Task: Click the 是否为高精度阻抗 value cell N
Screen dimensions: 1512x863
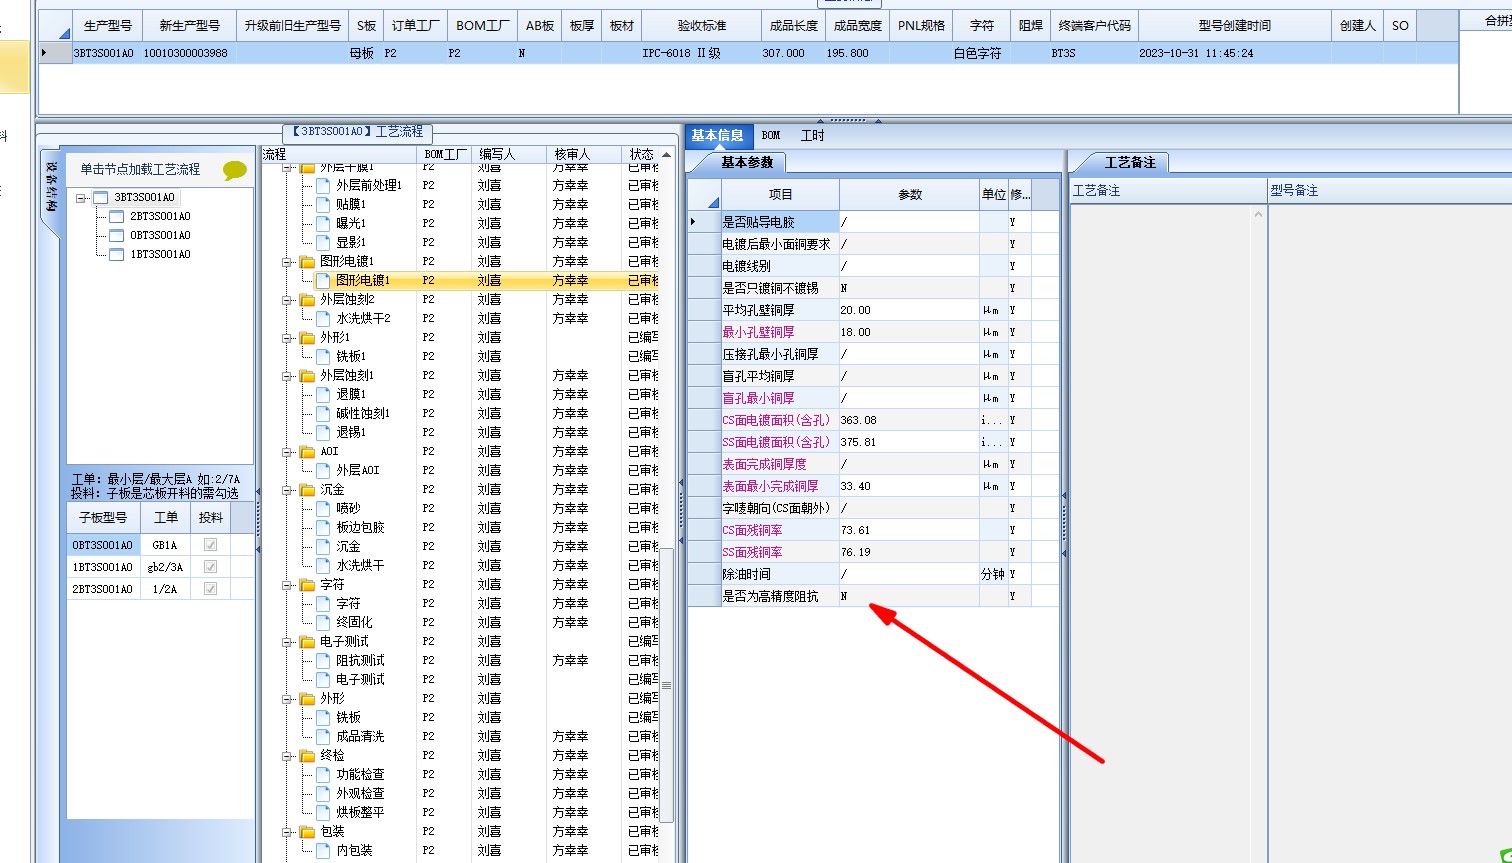Action: point(909,596)
